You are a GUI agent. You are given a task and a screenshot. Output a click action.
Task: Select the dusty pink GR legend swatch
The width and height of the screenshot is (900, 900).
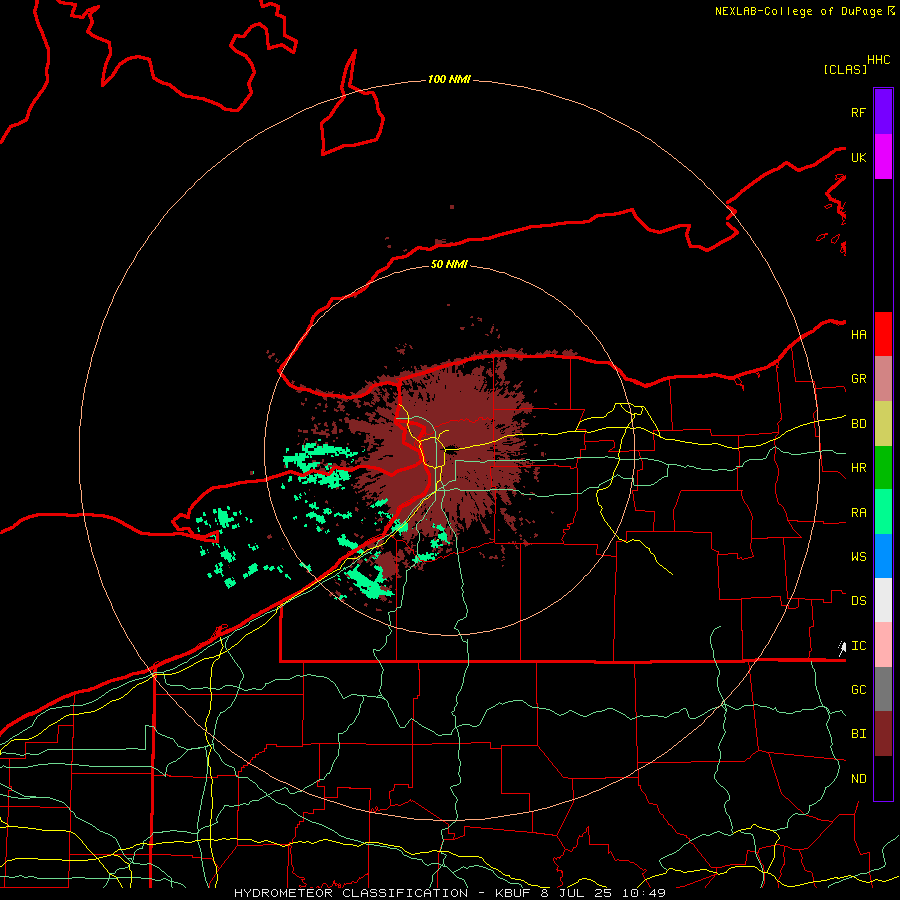point(883,379)
